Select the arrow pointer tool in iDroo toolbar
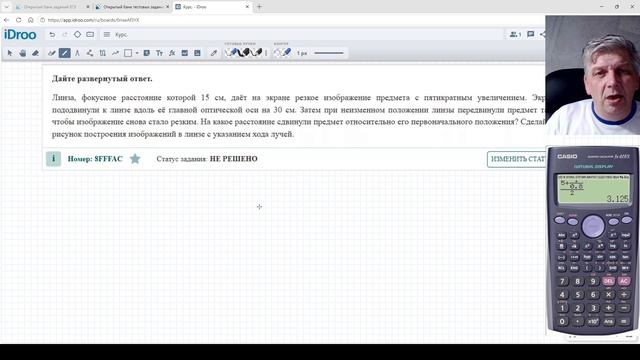Screen dimensions: 640x360 tap(10, 53)
